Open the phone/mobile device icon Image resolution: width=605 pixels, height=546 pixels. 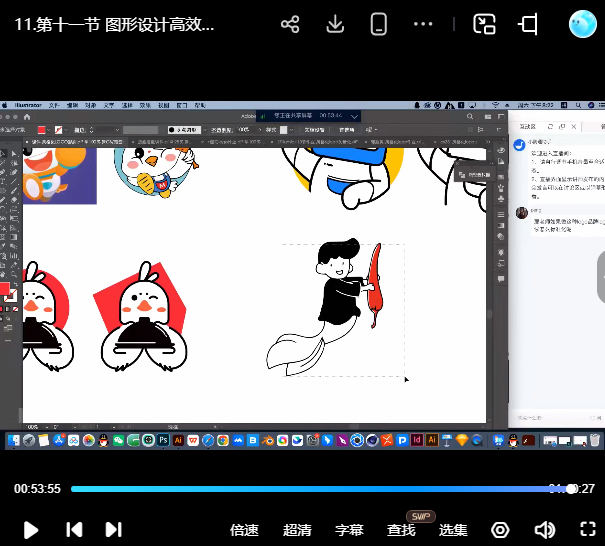379,24
